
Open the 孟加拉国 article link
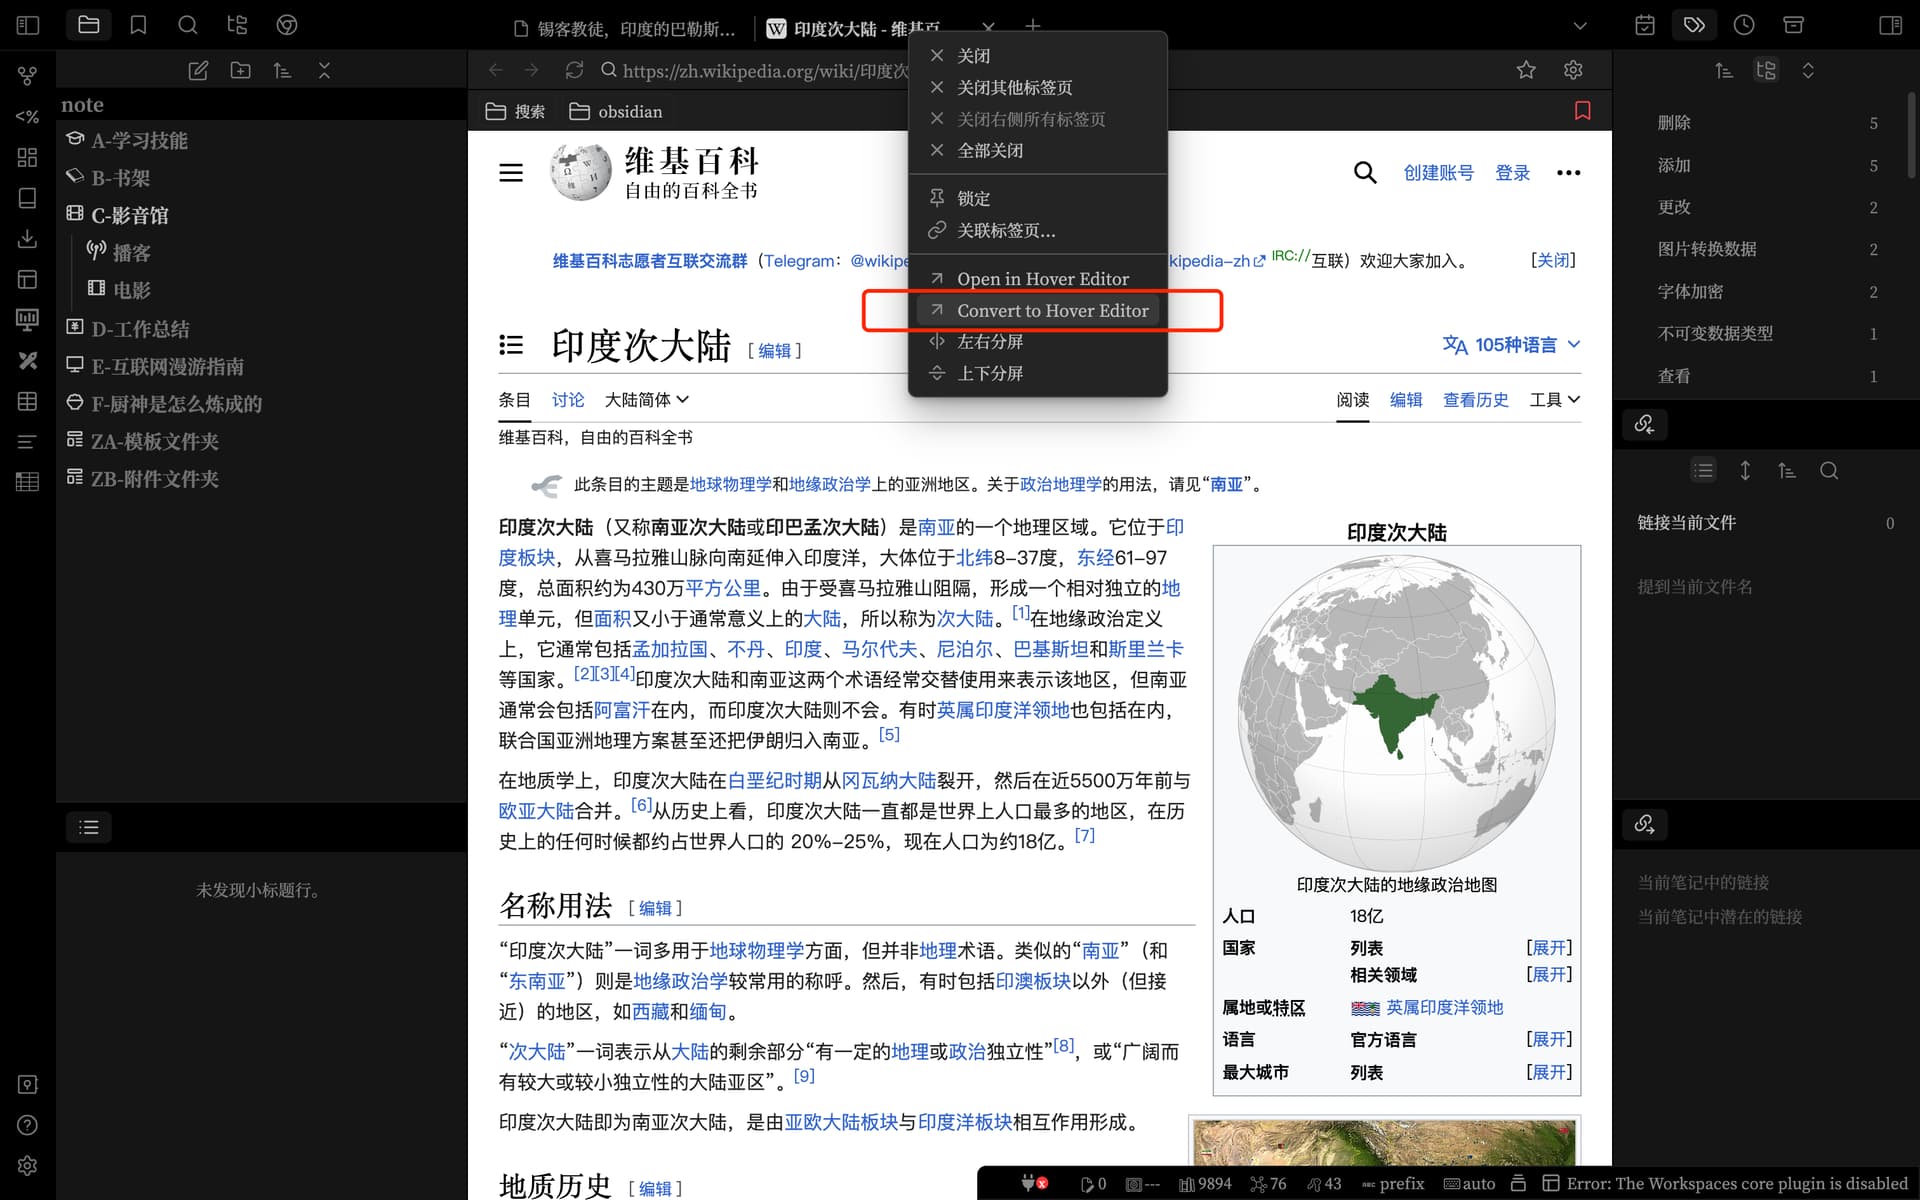669,649
